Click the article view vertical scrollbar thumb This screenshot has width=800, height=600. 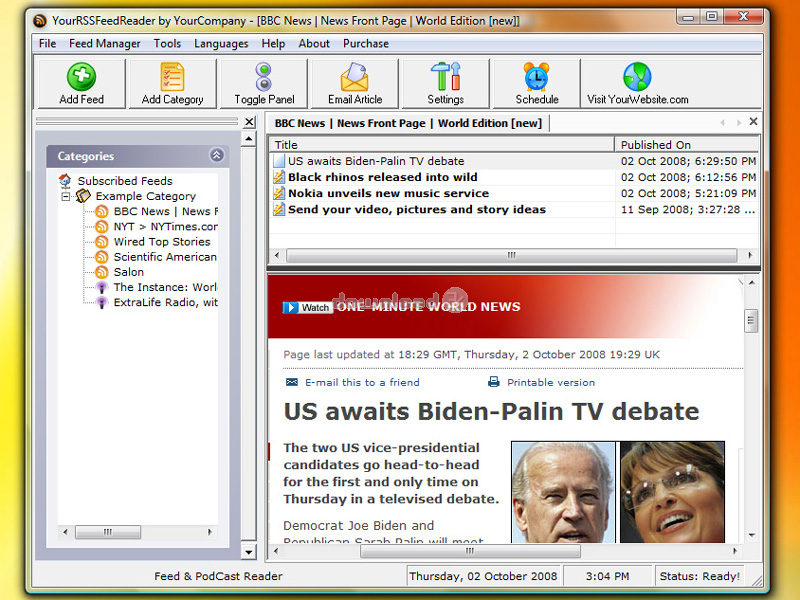point(751,321)
